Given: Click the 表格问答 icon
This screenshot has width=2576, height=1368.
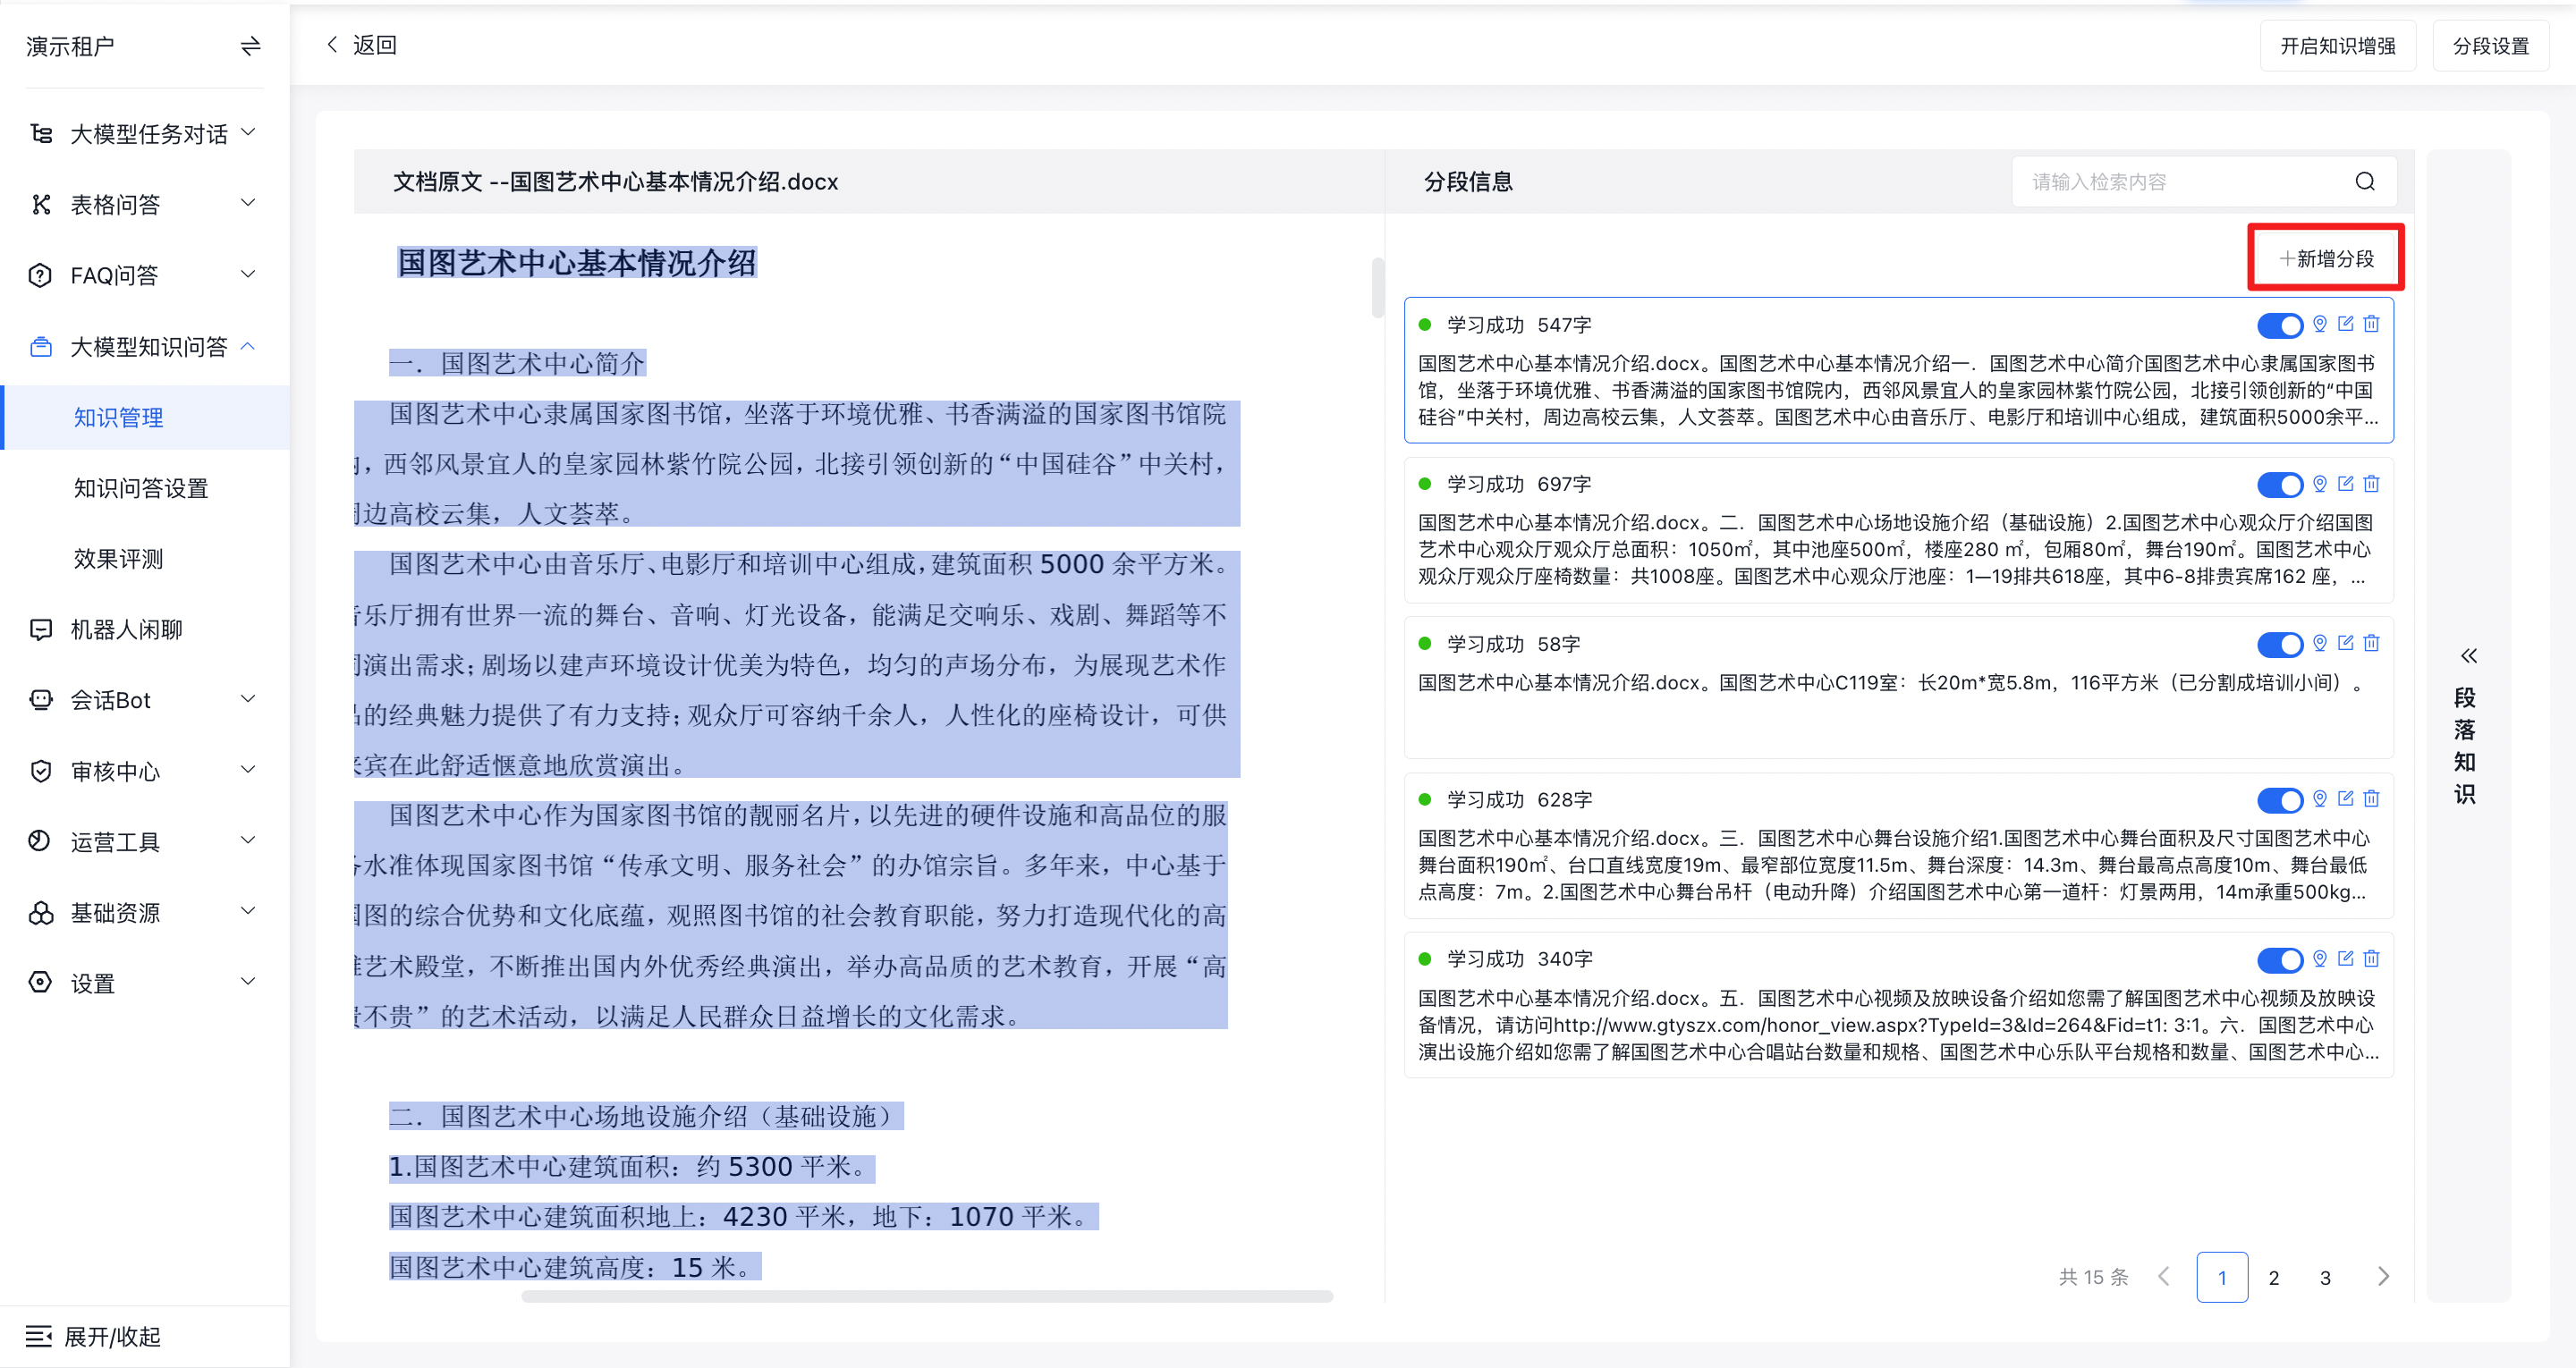Looking at the screenshot, I should pyautogui.click(x=40, y=204).
